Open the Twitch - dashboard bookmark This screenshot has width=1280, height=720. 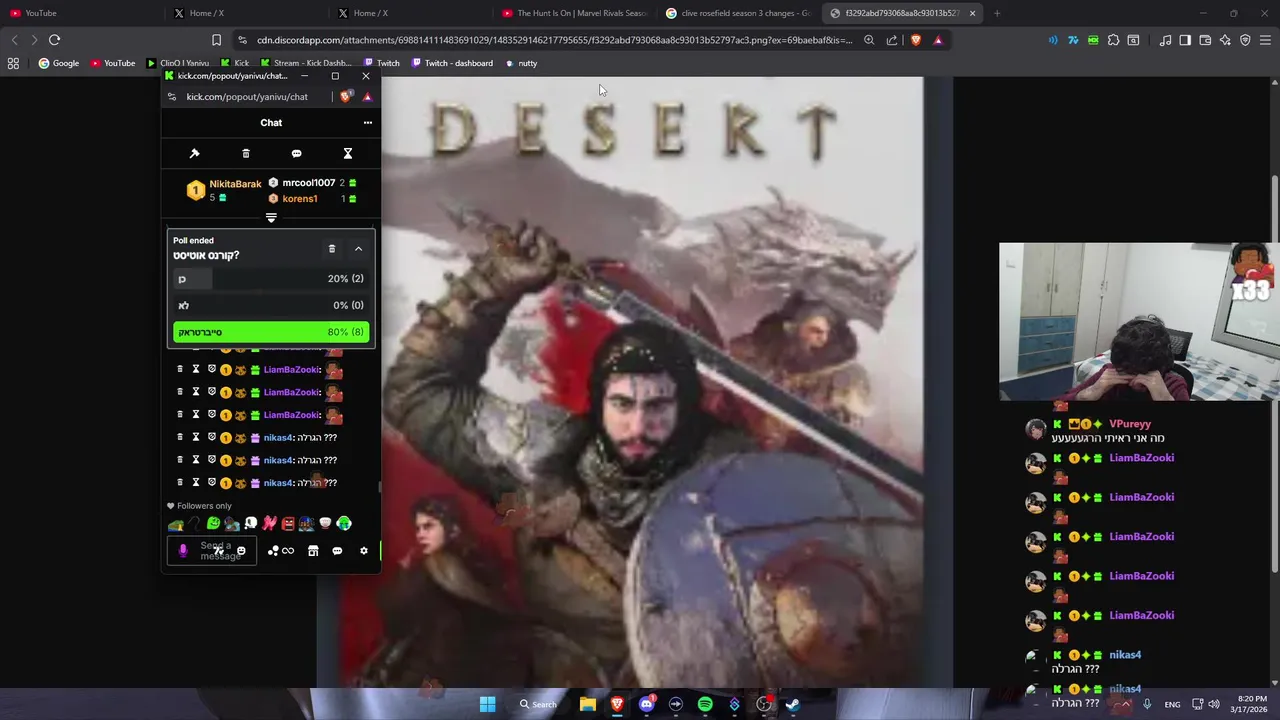tap(452, 63)
